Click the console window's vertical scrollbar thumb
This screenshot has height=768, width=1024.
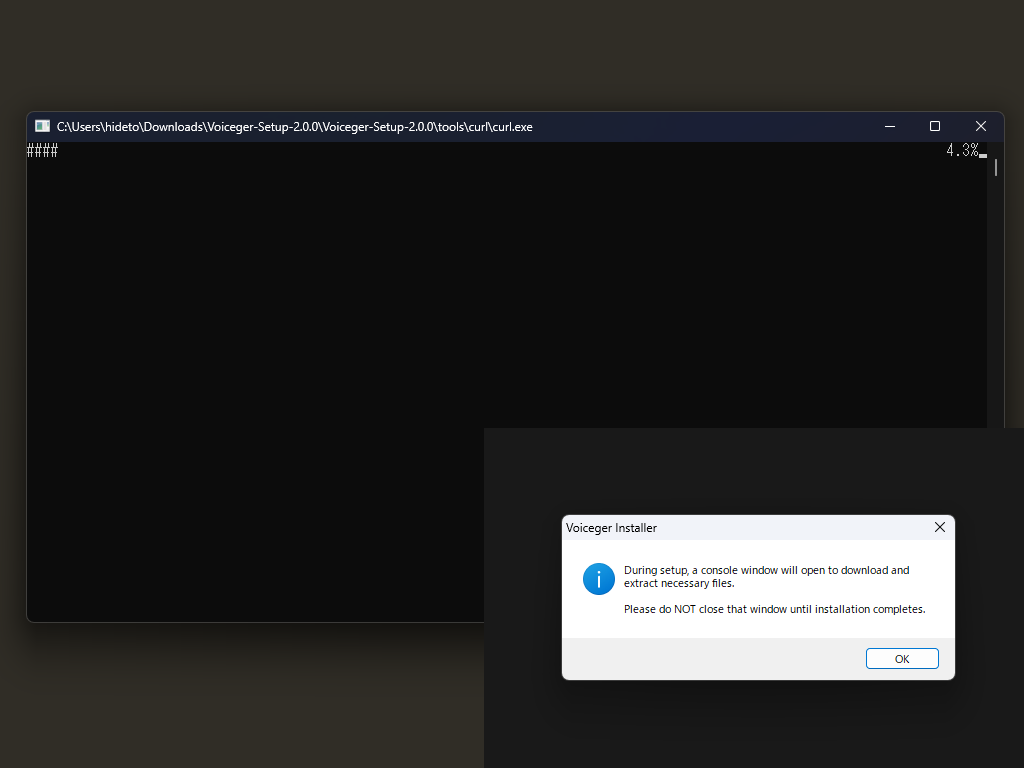(996, 168)
